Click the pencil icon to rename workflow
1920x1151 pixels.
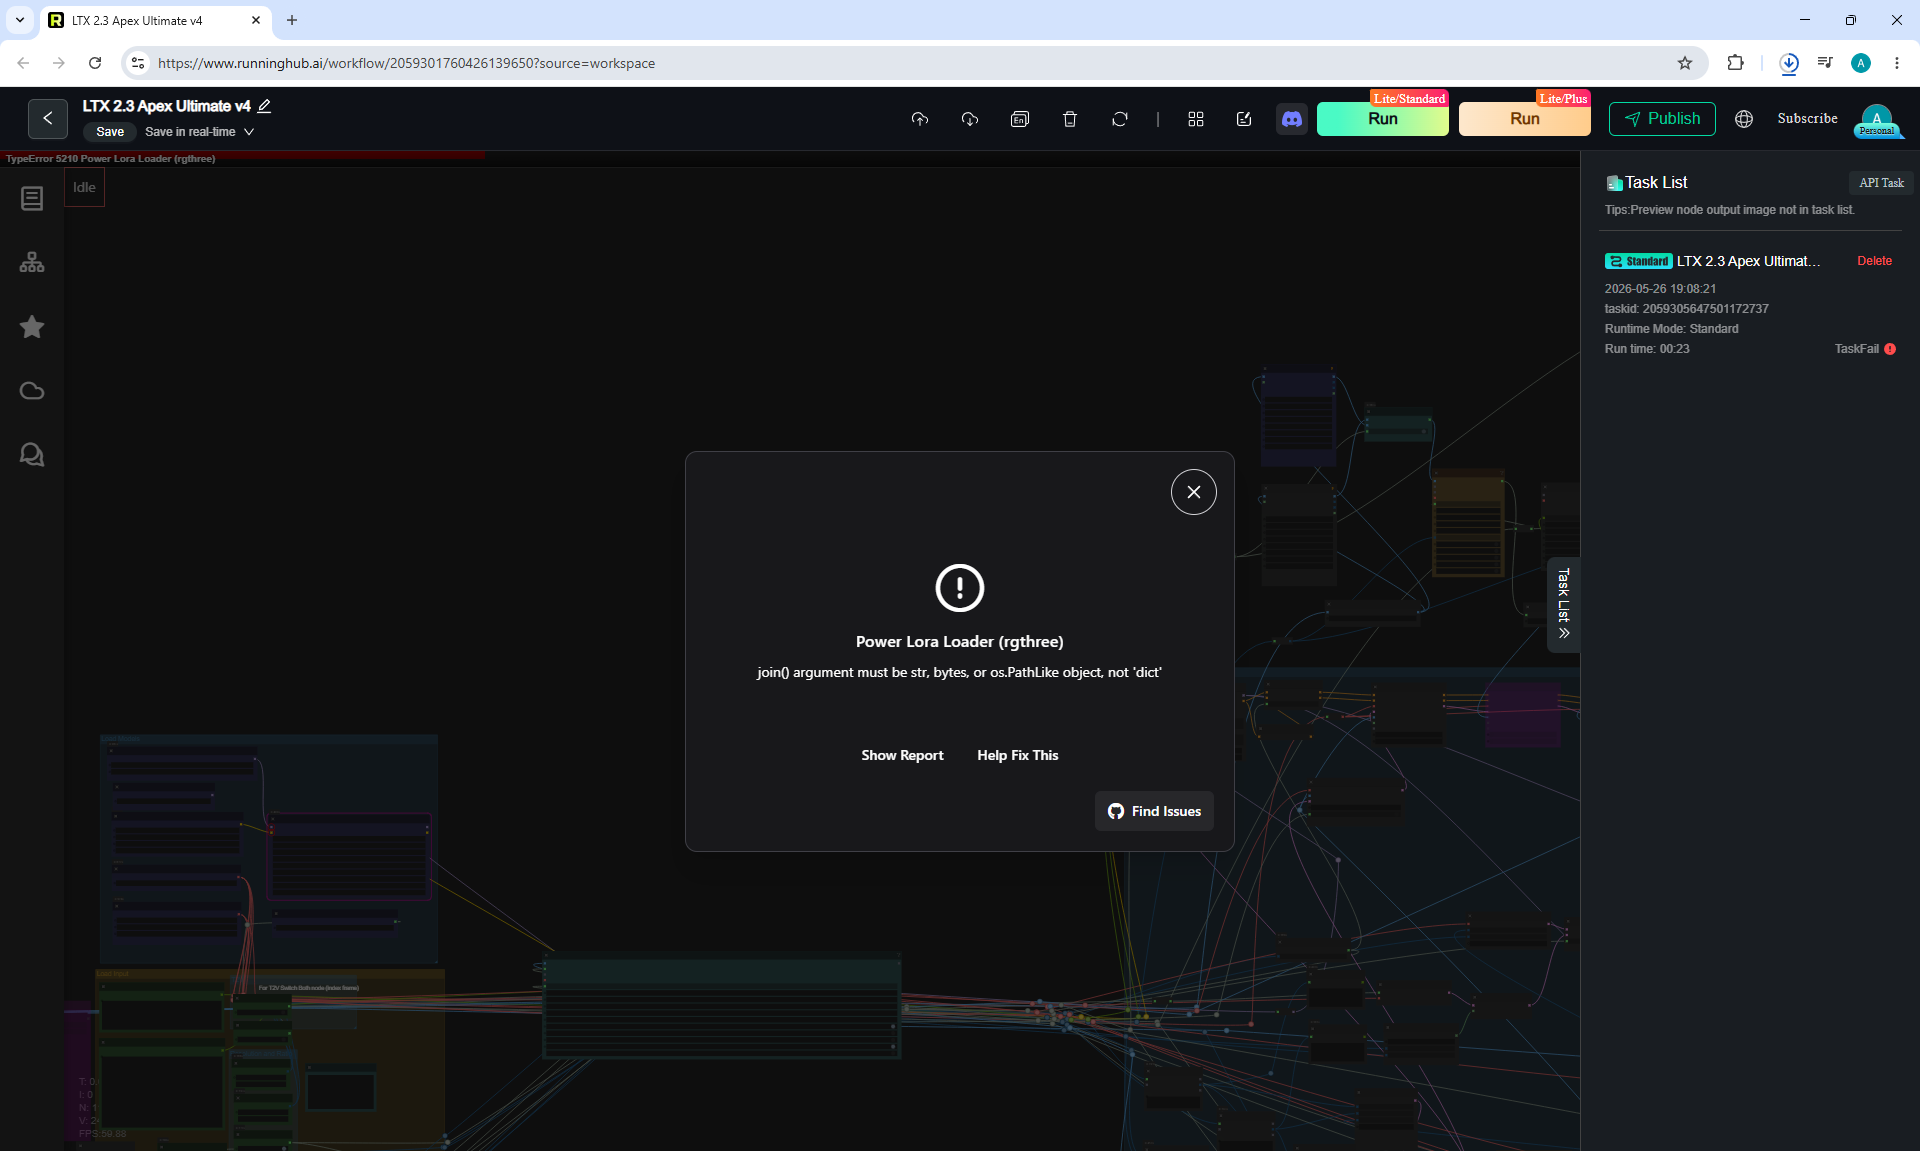click(x=264, y=106)
